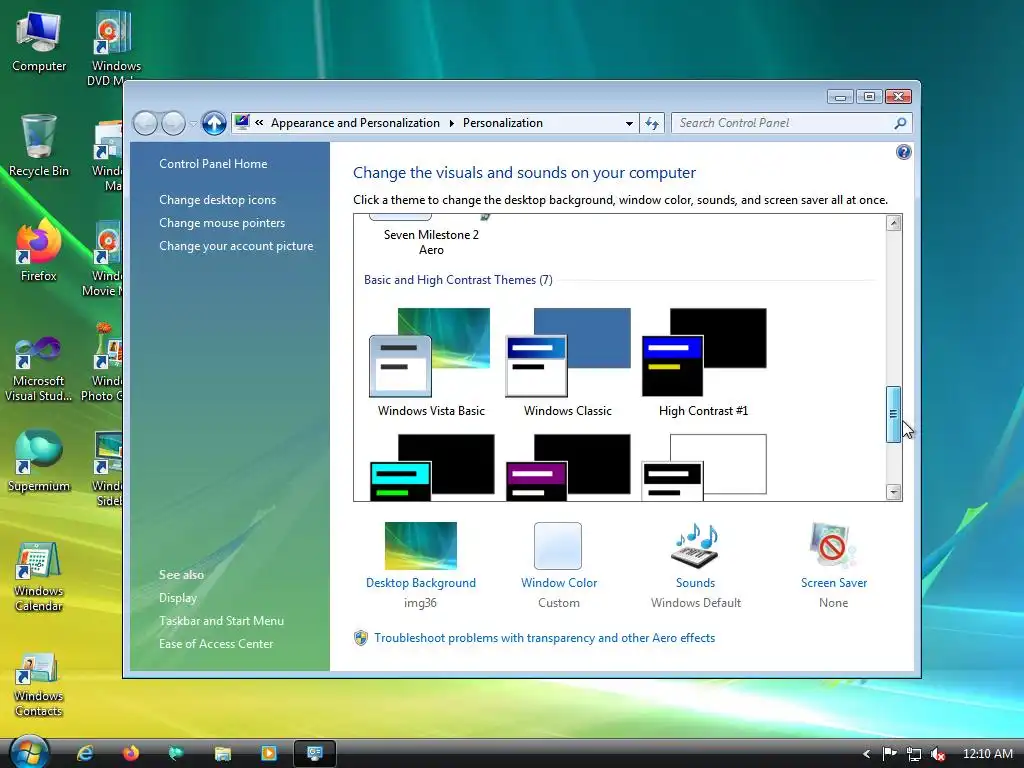The width and height of the screenshot is (1024, 768).
Task: Expand the breadcrumb arrow after Appearance and Personalization
Action: [x=451, y=123]
